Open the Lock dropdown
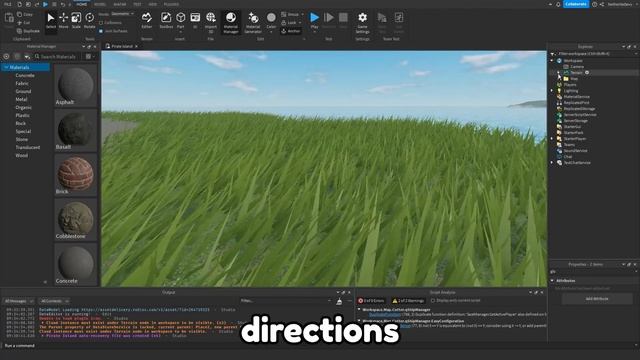 click(291, 23)
